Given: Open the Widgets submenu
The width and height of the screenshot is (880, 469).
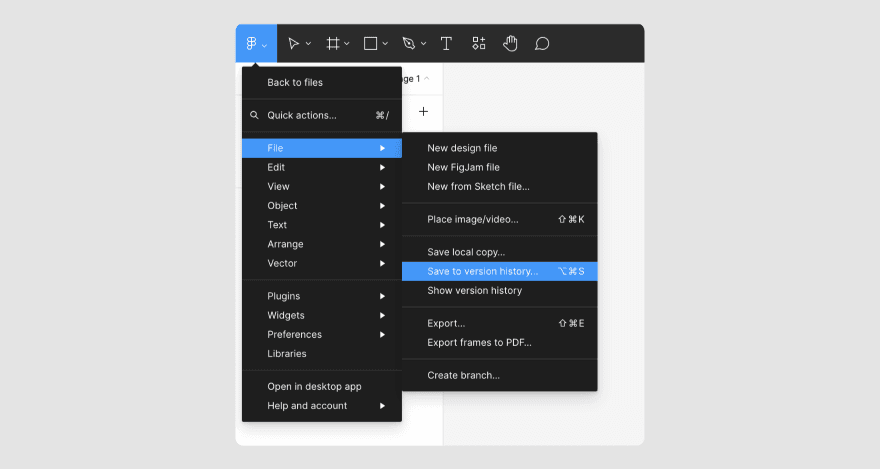Looking at the screenshot, I should pyautogui.click(x=322, y=315).
